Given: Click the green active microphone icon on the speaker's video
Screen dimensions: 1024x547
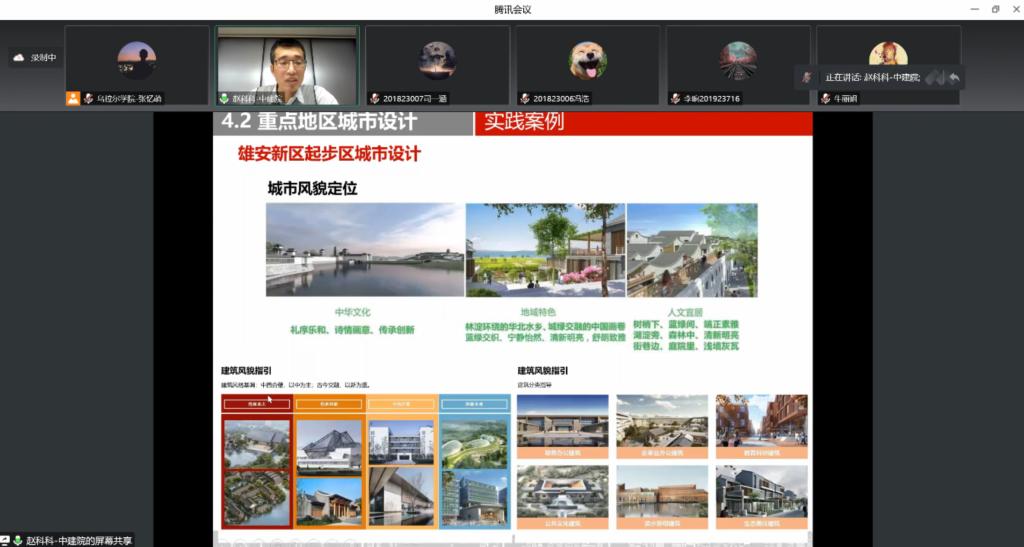Looking at the screenshot, I should point(225,99).
